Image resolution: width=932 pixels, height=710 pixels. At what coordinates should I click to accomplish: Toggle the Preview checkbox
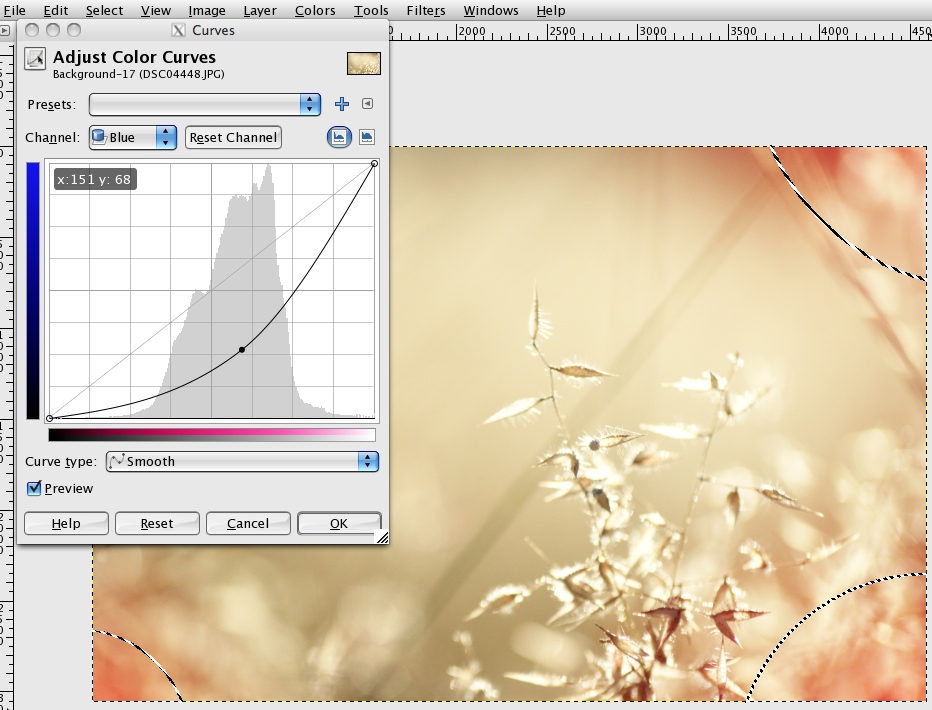tap(34, 488)
